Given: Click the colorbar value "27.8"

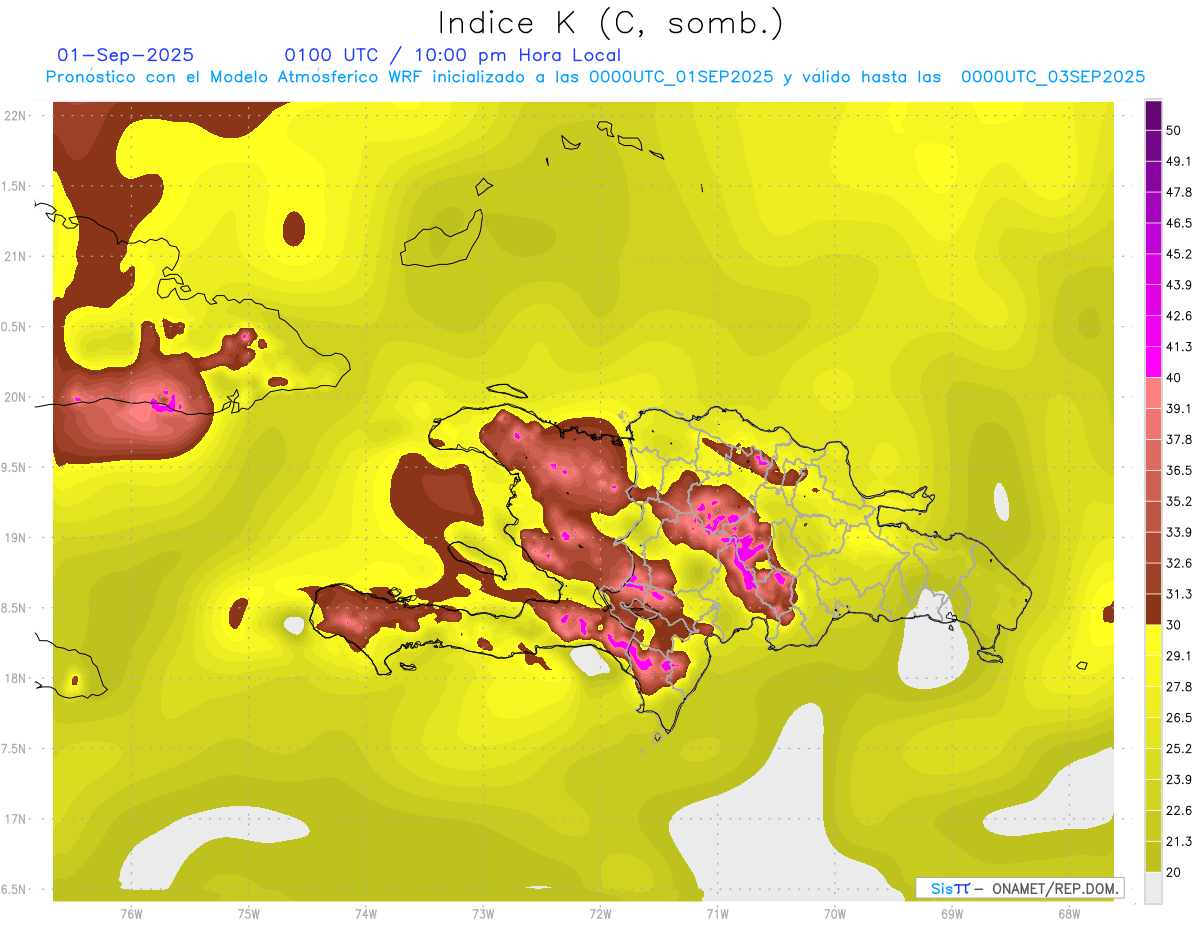Looking at the screenshot, I should click(x=1178, y=686).
